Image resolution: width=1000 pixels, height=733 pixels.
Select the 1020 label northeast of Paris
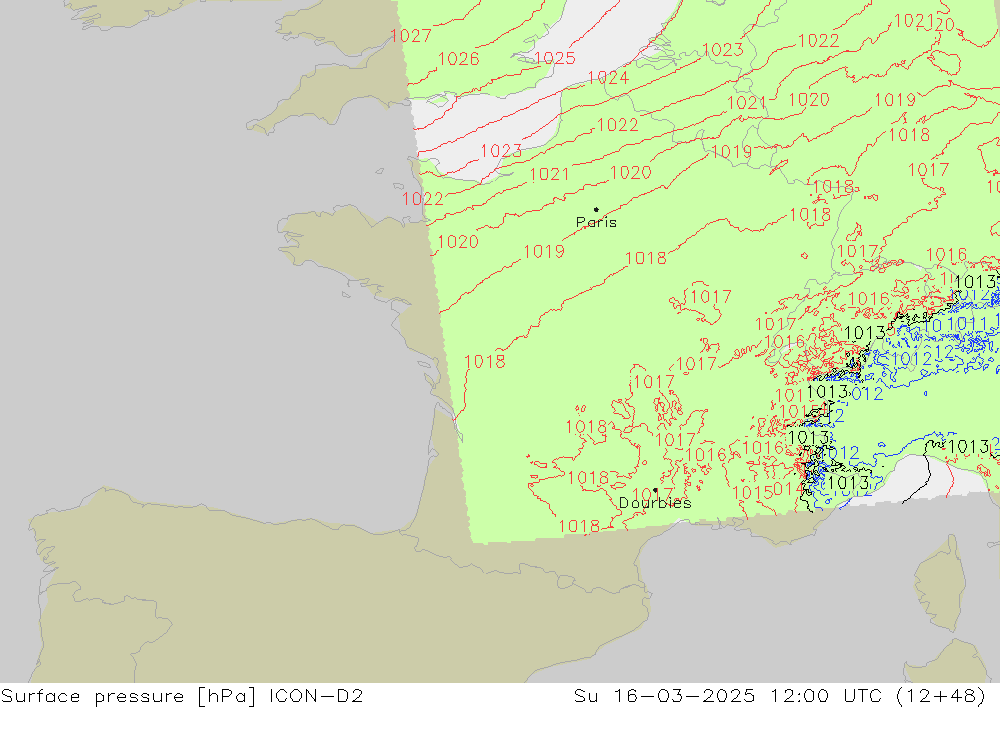(x=631, y=172)
